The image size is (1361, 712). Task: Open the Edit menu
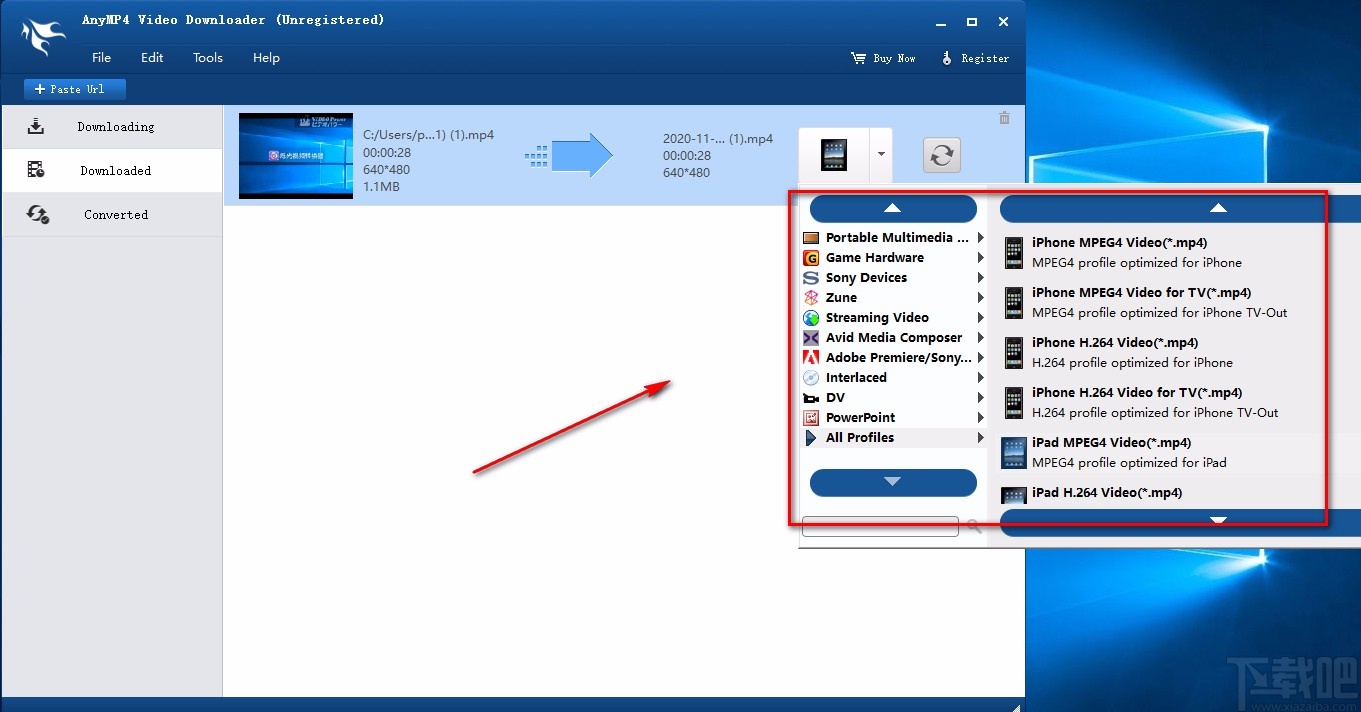coord(152,58)
